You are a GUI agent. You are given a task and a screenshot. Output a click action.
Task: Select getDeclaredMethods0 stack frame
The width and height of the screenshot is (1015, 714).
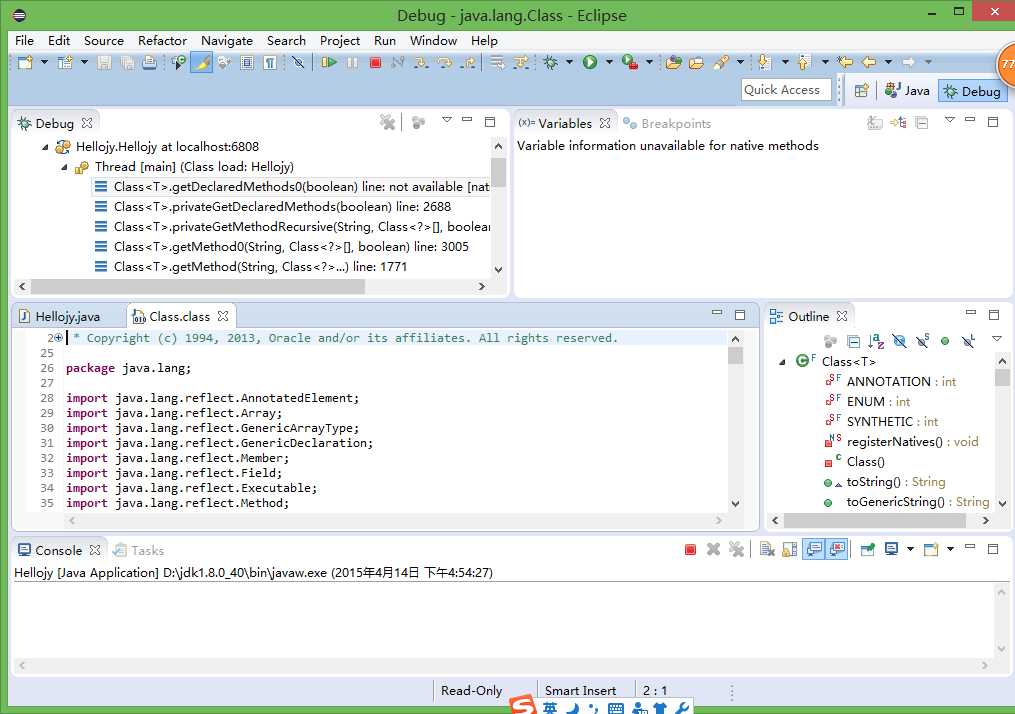291,187
